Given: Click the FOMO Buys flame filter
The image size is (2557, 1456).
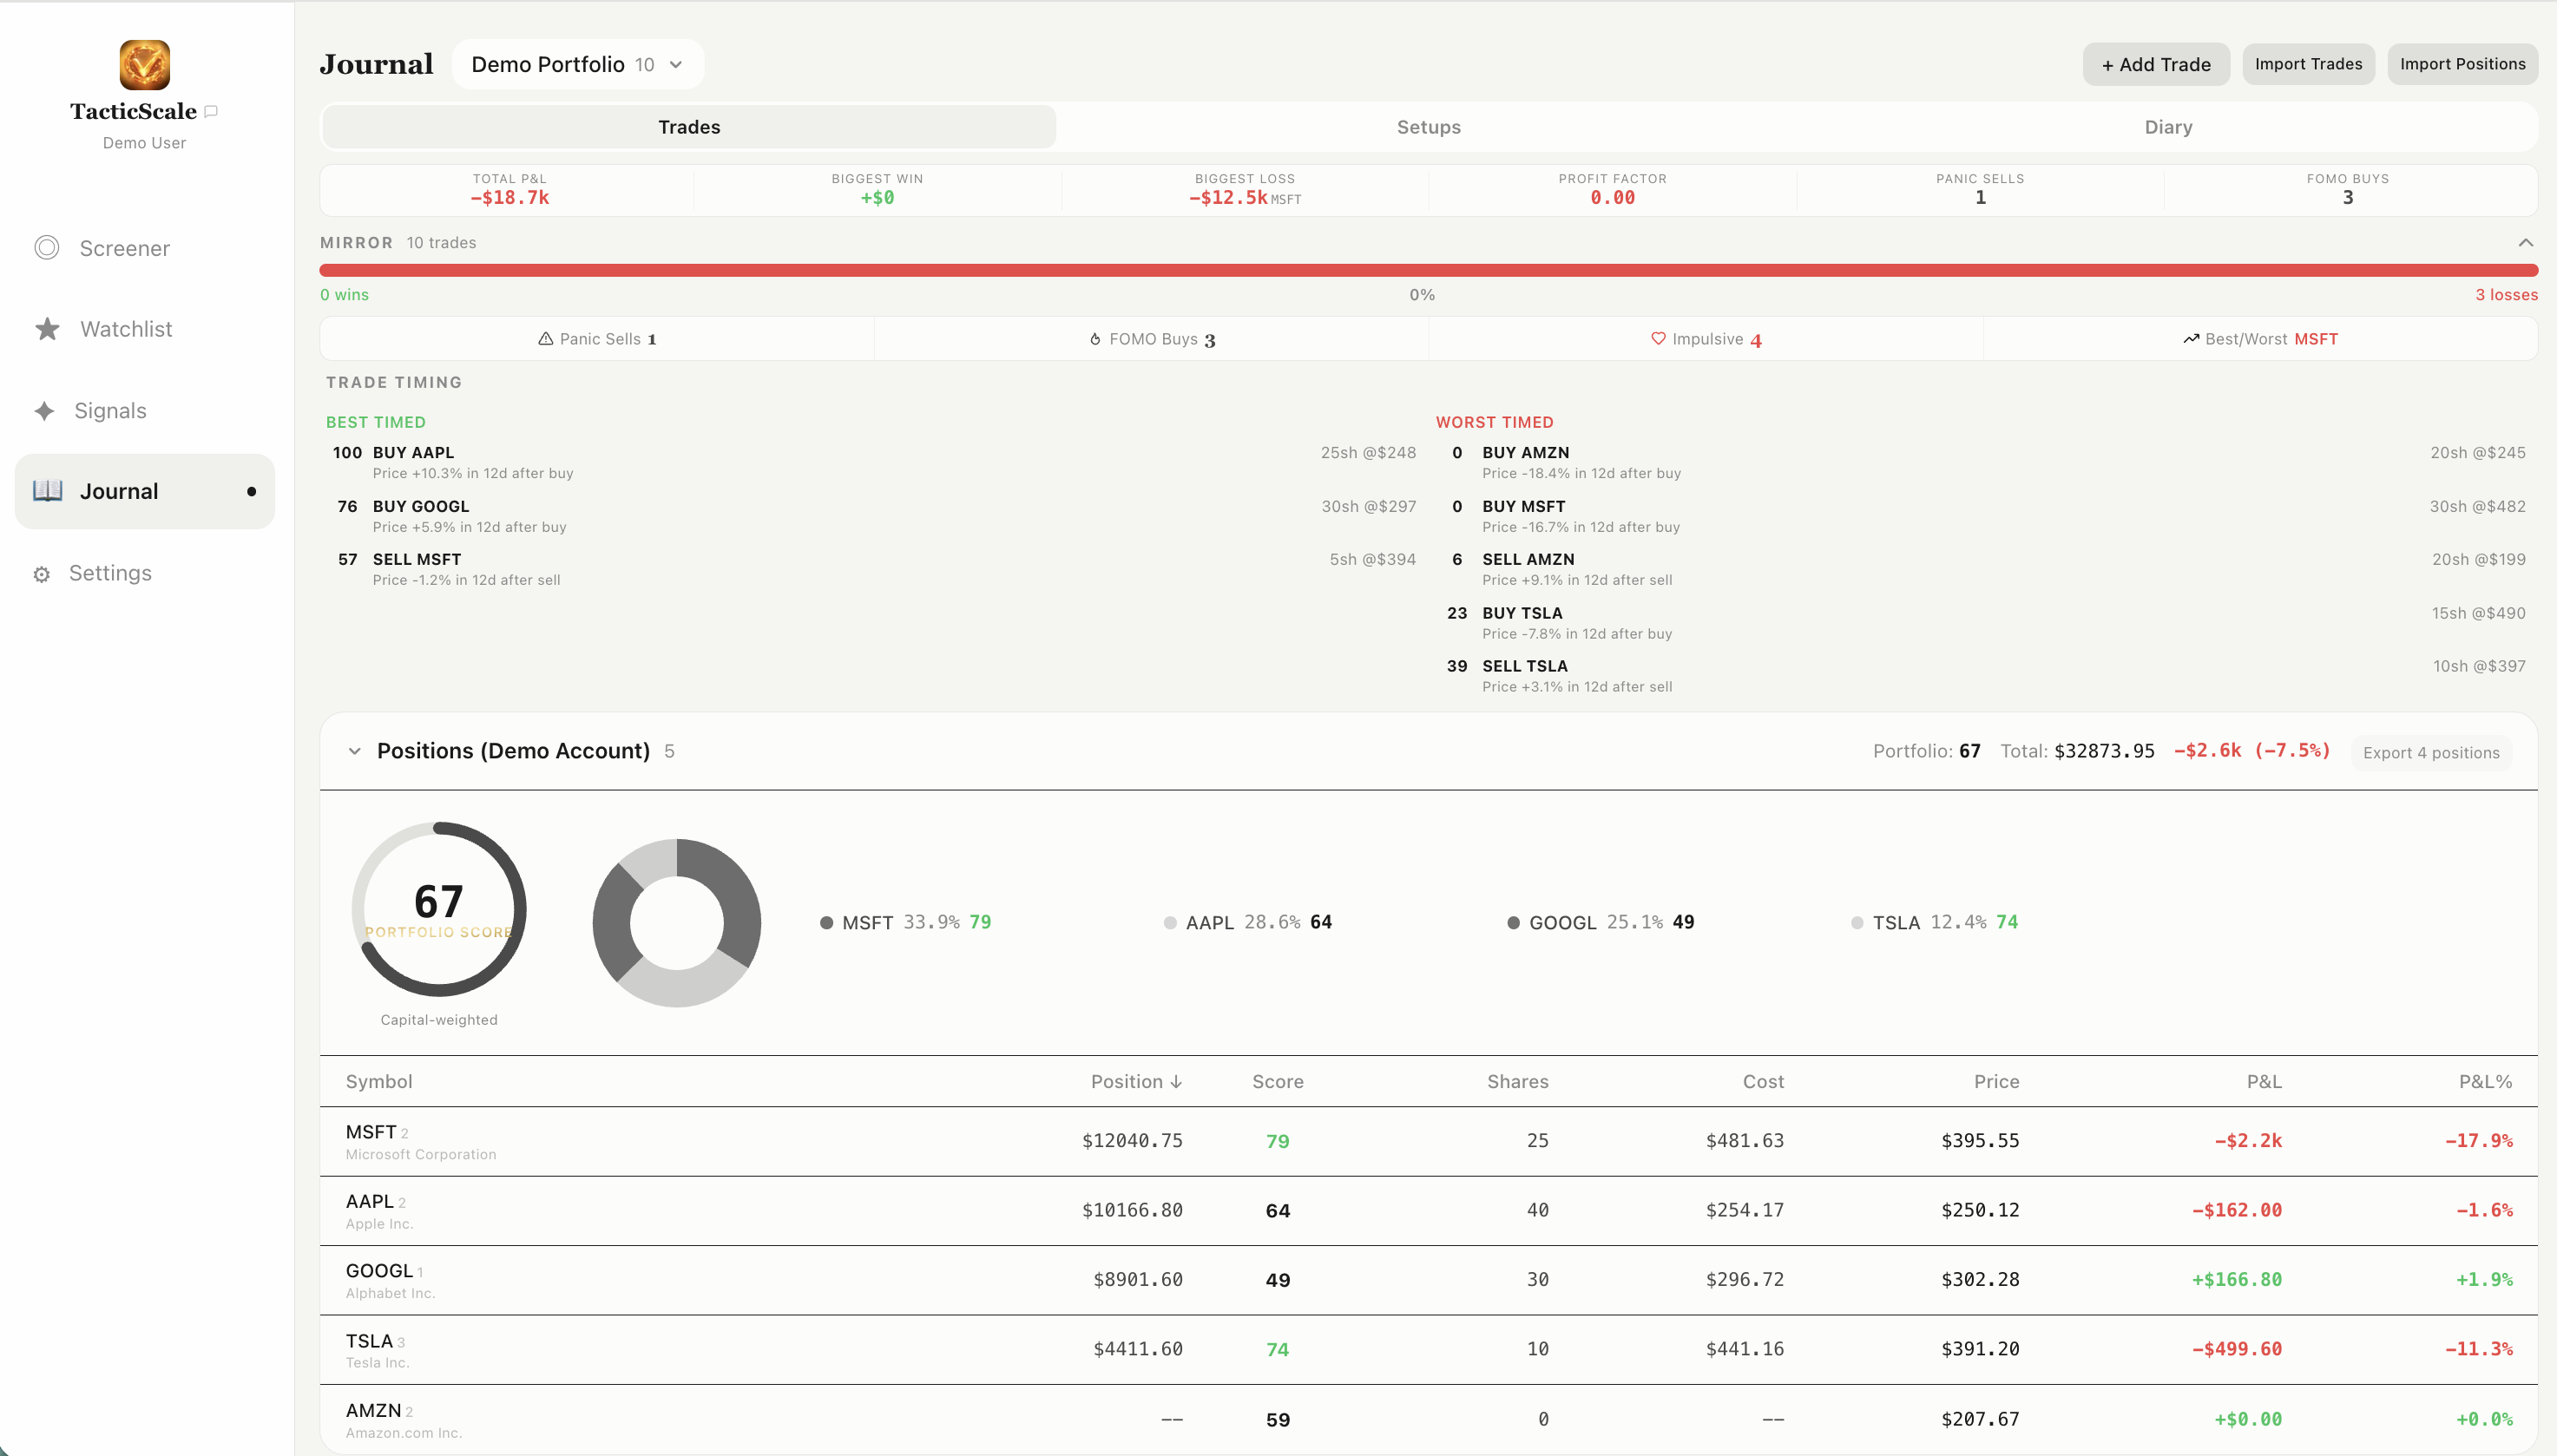Looking at the screenshot, I should [1152, 339].
